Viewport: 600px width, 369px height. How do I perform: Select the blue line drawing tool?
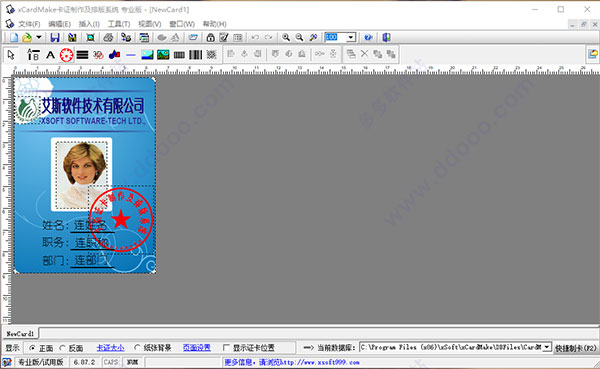pos(131,55)
